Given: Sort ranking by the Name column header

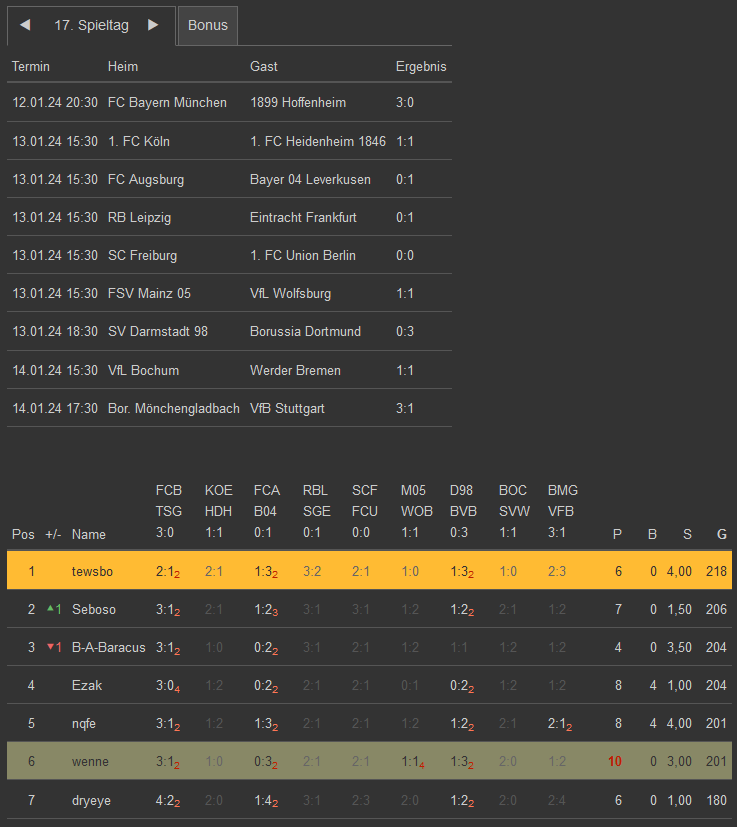Looking at the screenshot, I should point(88,534).
